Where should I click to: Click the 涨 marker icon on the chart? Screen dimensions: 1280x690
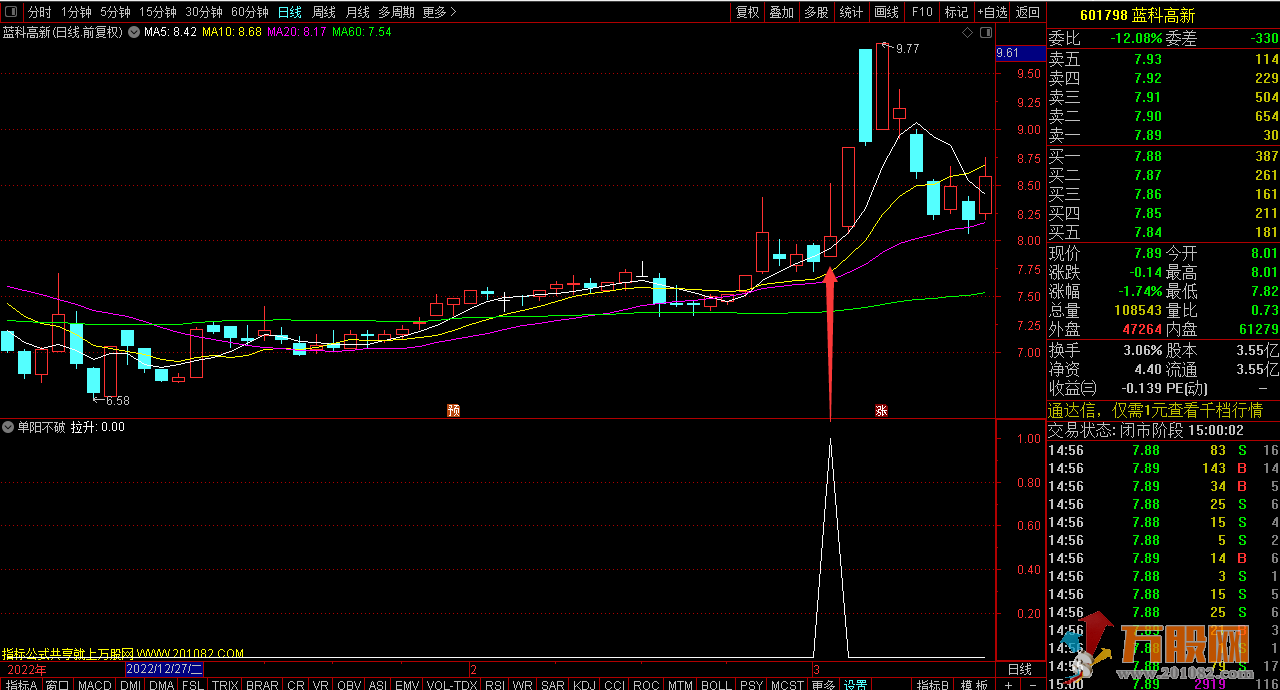[881, 410]
